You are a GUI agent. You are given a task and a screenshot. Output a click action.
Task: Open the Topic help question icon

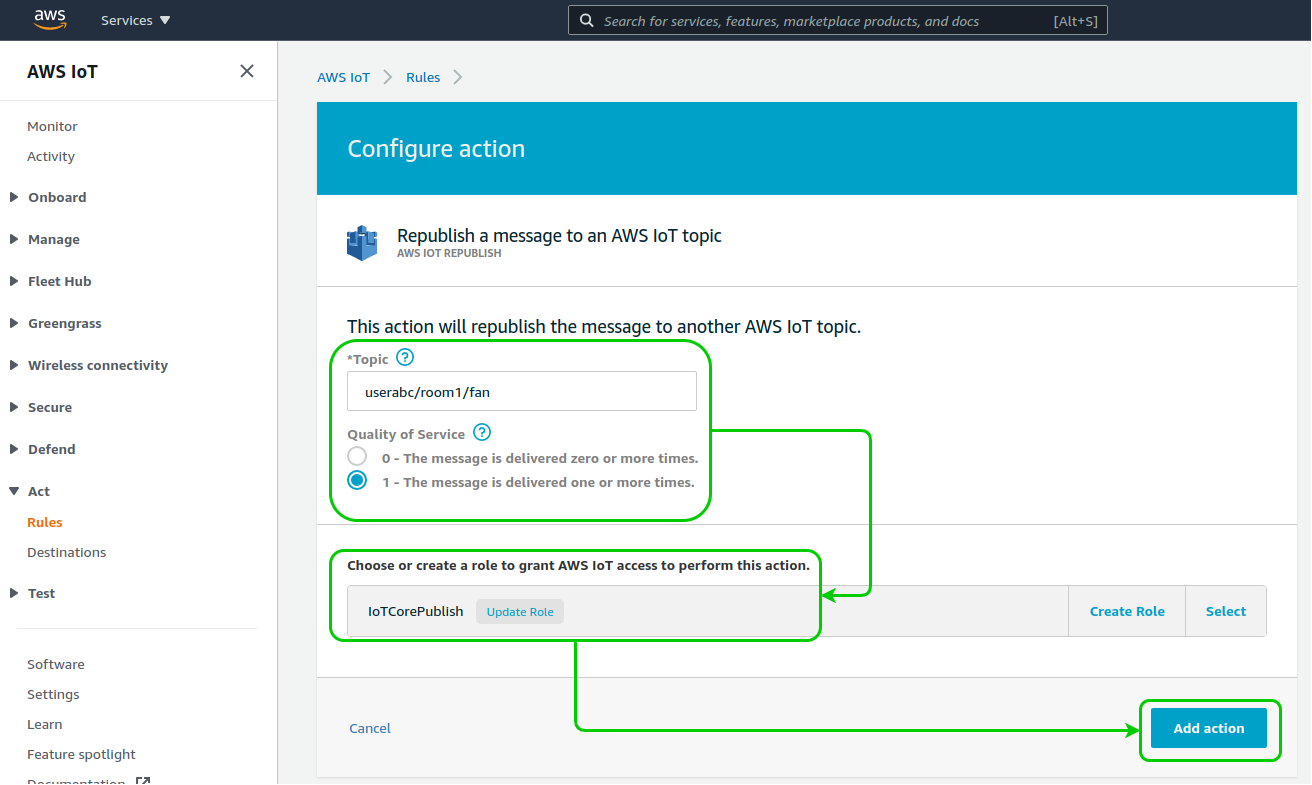pyautogui.click(x=405, y=357)
